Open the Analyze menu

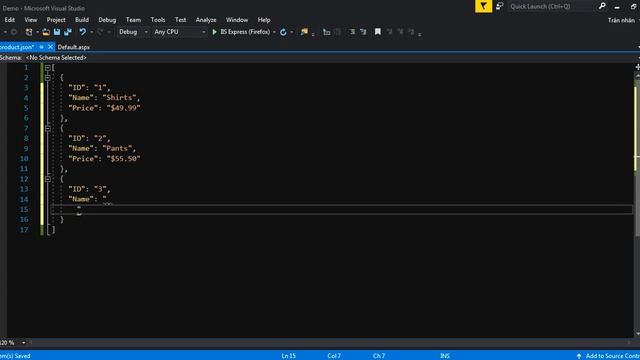coord(206,20)
